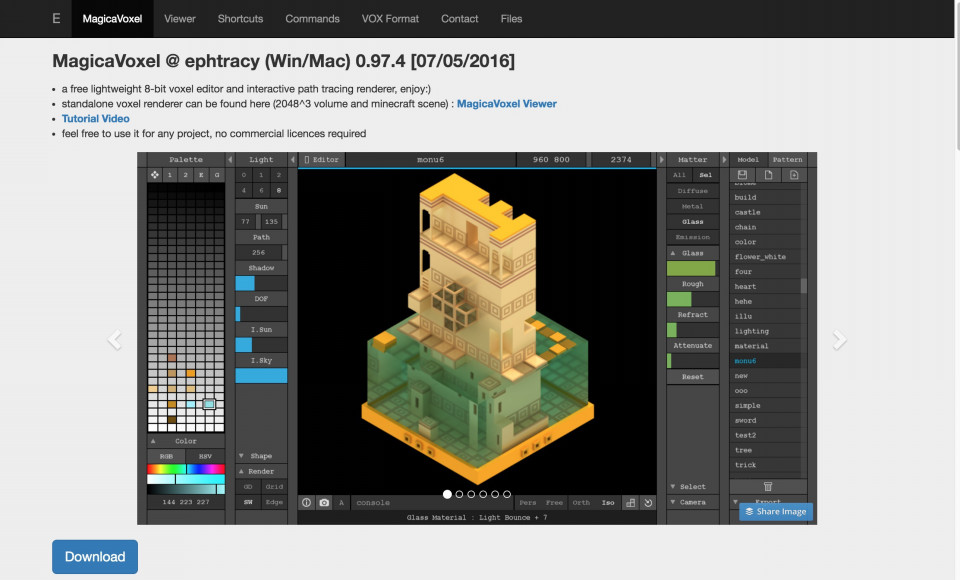Select palette preset button 1
Viewport: 960px width, 580px height.
pyautogui.click(x=170, y=175)
